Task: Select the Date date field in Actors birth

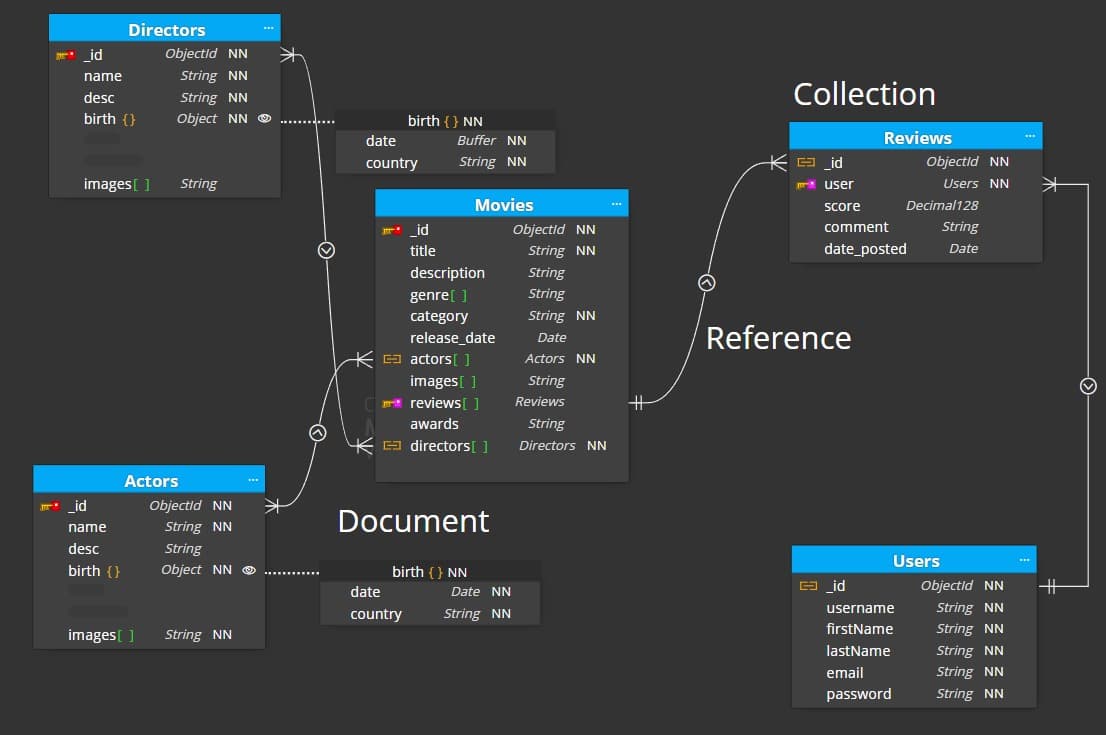Action: click(x=430, y=593)
